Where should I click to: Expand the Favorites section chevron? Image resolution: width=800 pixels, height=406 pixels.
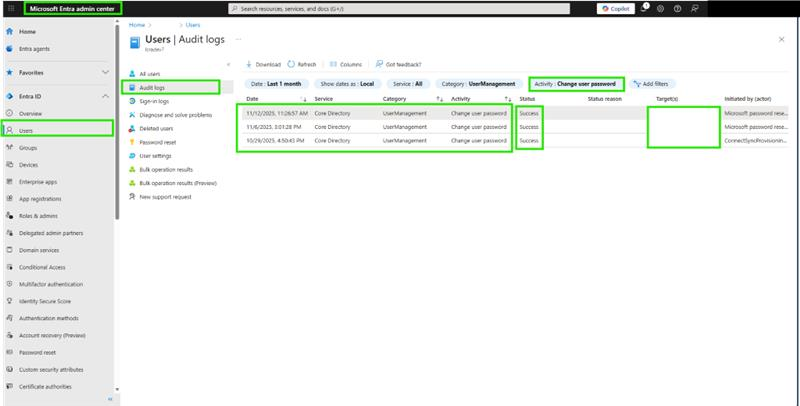[x=105, y=72]
